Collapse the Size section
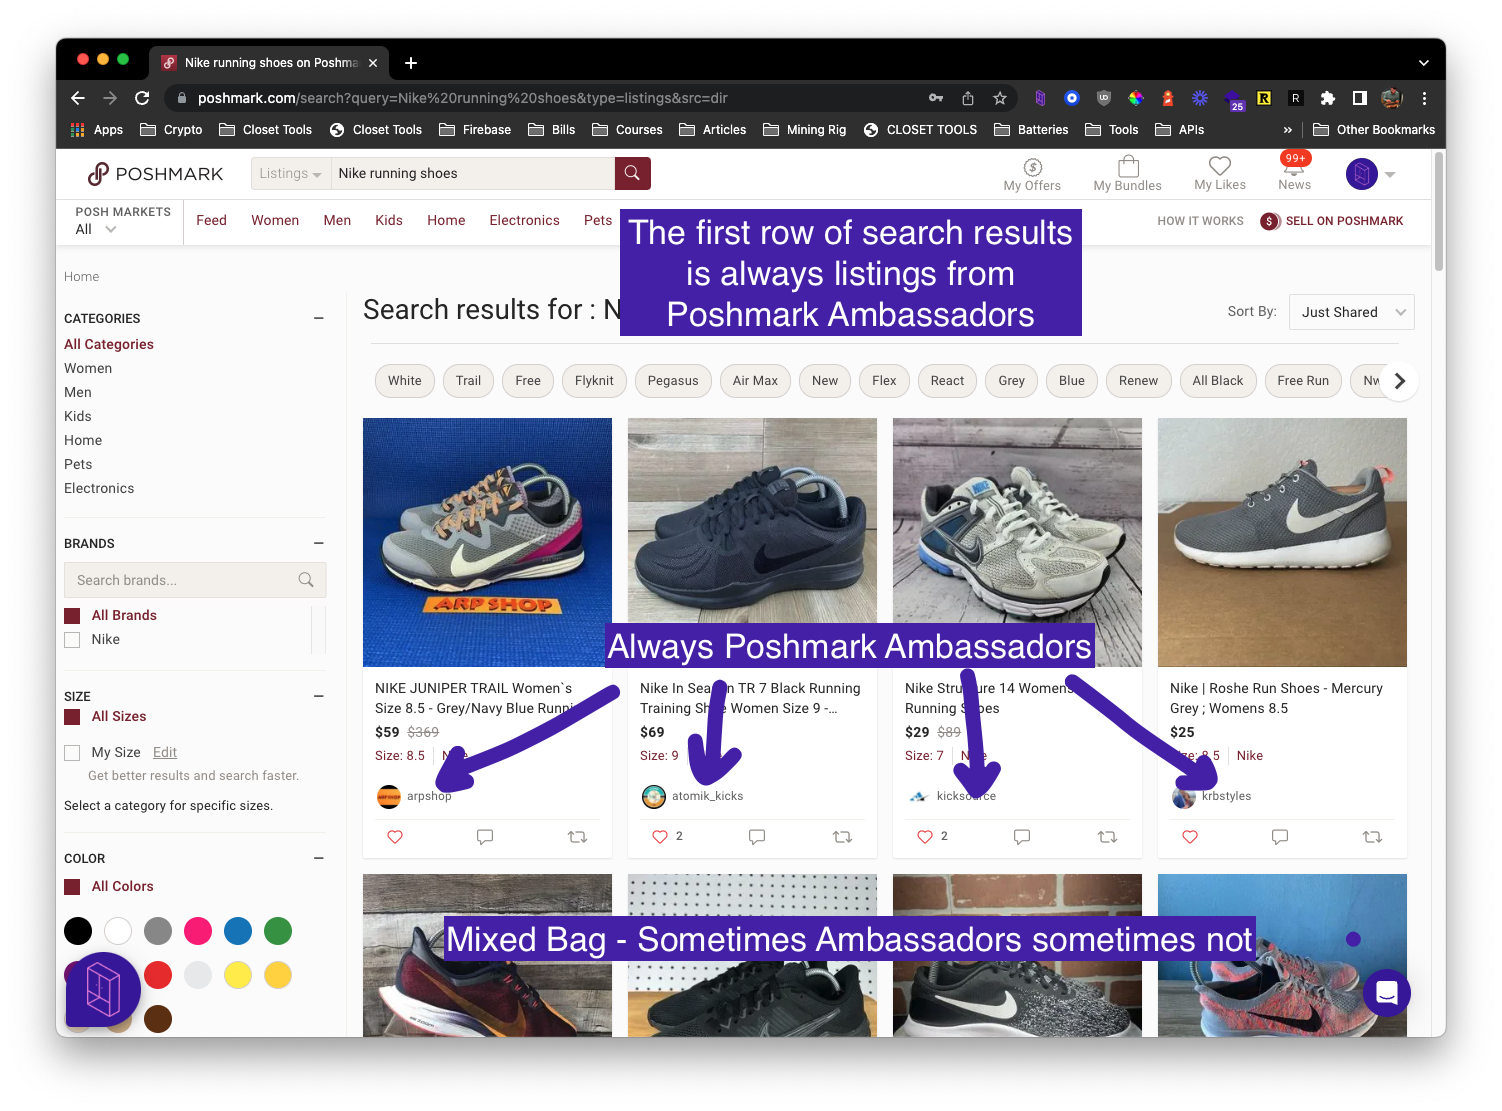Image resolution: width=1502 pixels, height=1111 pixels. 319,697
